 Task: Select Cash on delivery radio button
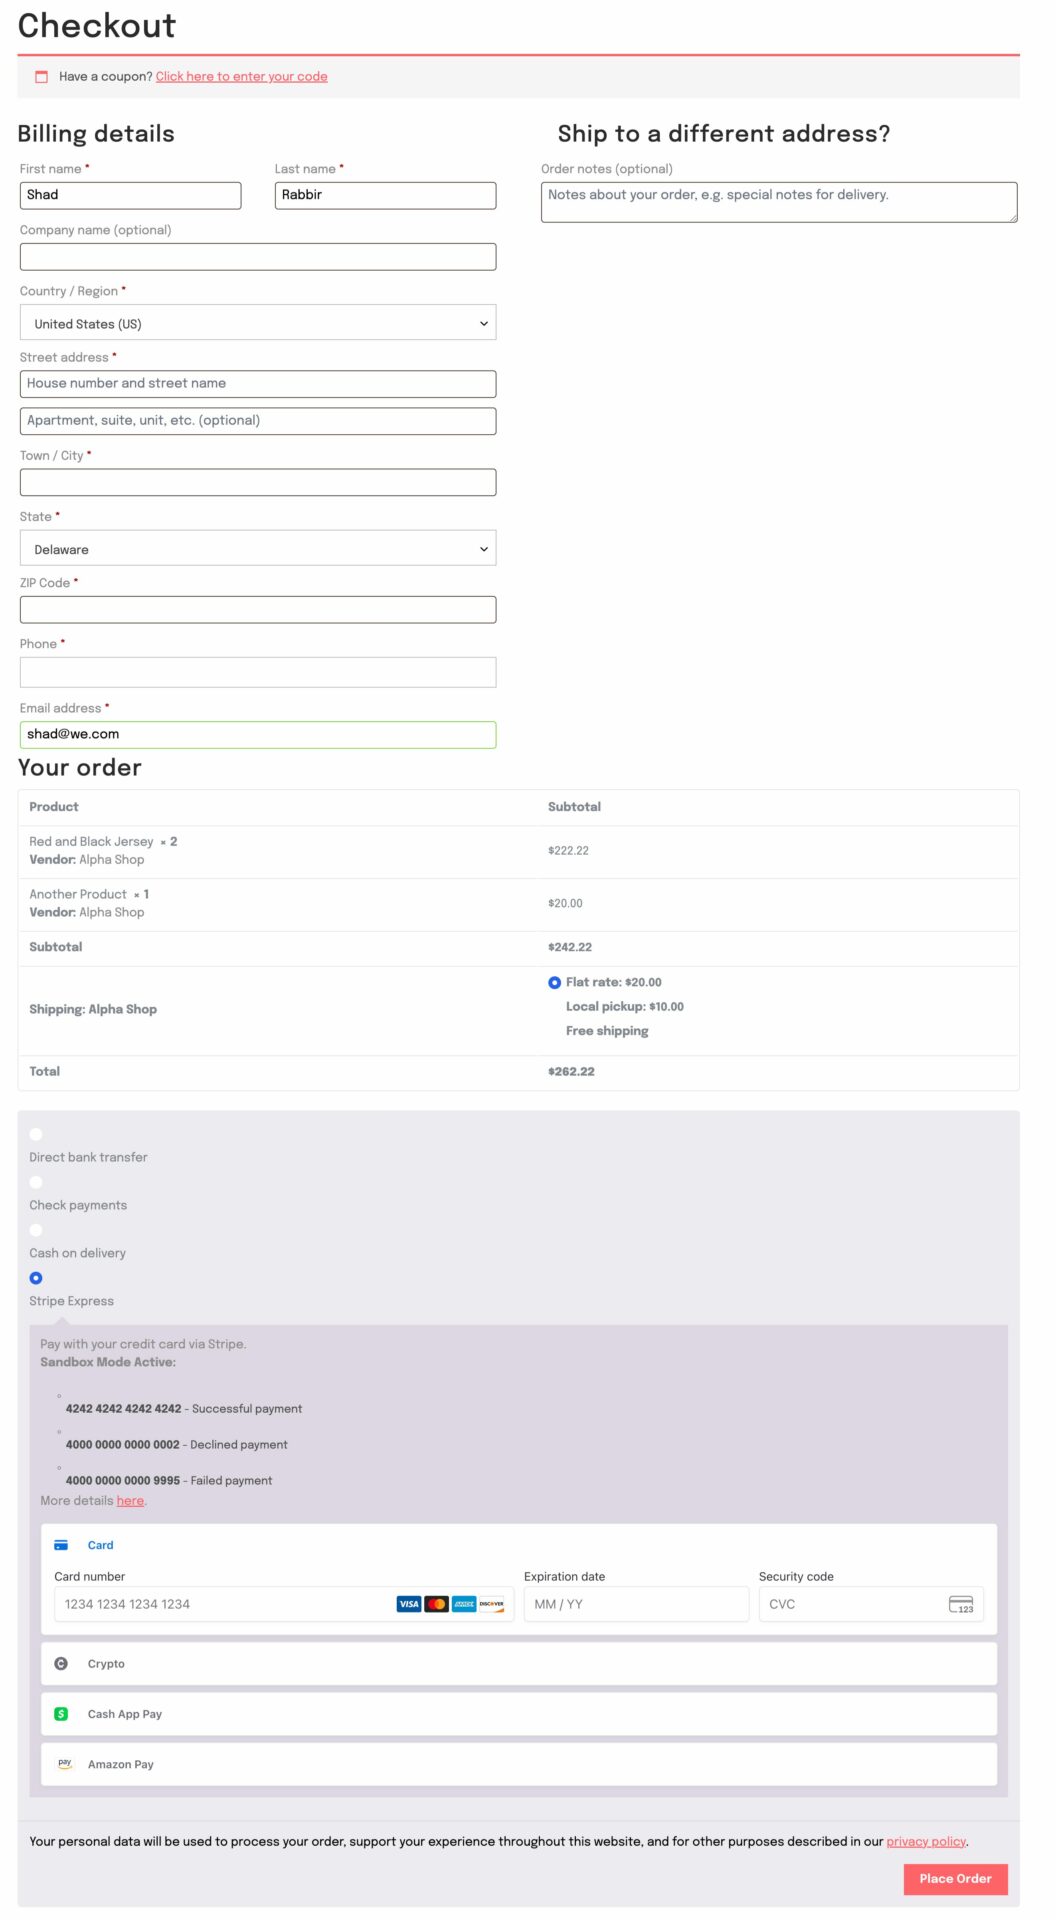pyautogui.click(x=36, y=1230)
